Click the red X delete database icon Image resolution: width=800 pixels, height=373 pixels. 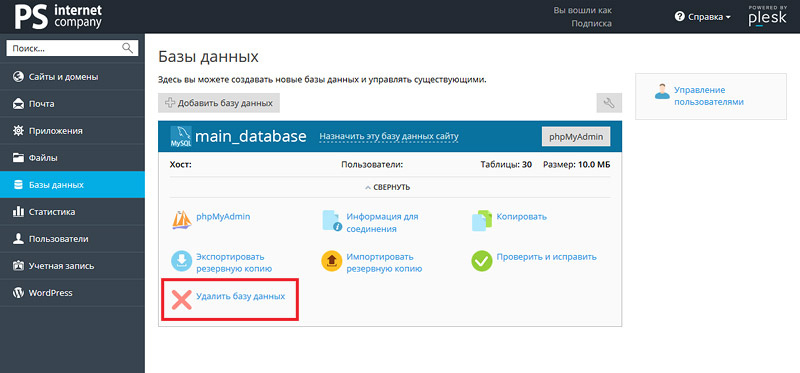(181, 300)
